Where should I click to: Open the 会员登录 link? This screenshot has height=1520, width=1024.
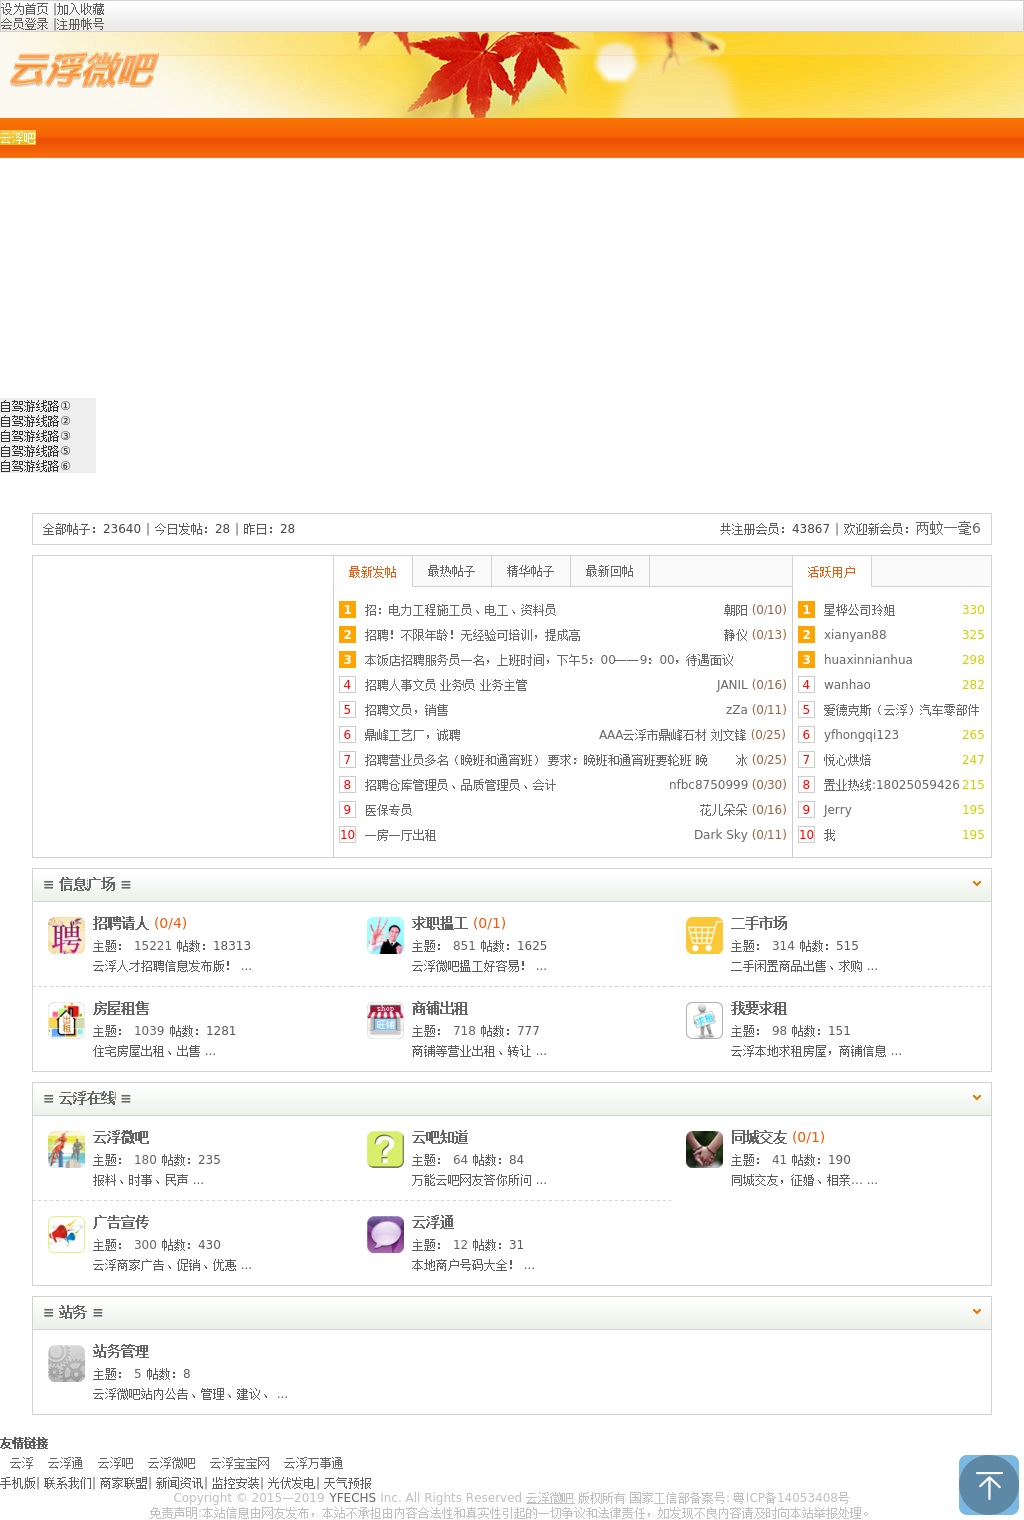[x=24, y=24]
